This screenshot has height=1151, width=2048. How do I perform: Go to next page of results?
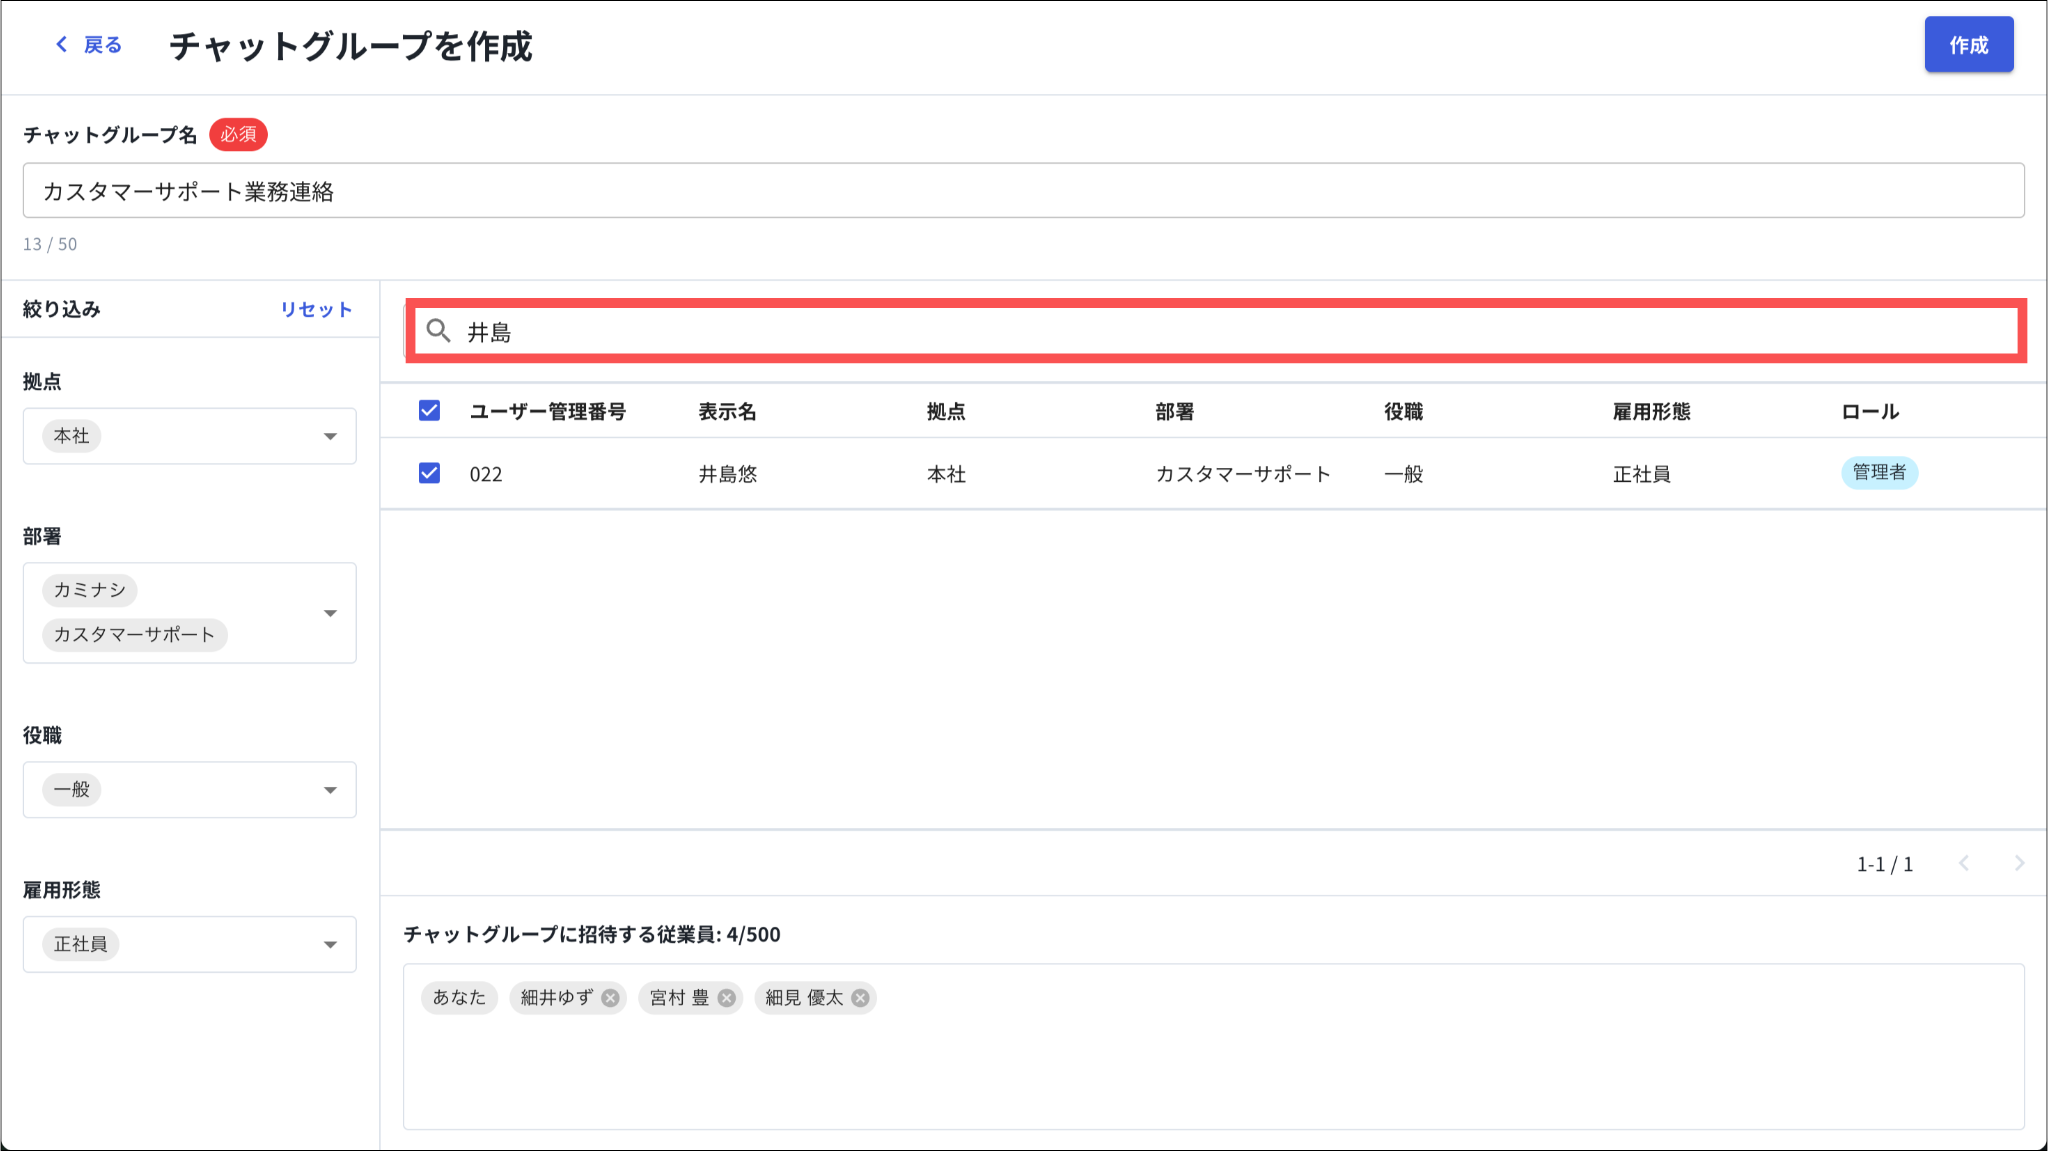pos(2019,863)
